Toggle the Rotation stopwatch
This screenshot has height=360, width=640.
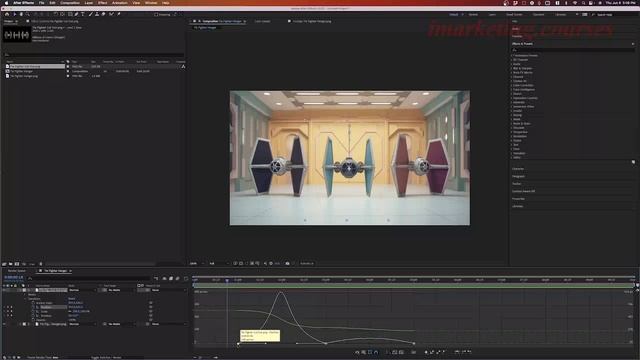coord(33,316)
